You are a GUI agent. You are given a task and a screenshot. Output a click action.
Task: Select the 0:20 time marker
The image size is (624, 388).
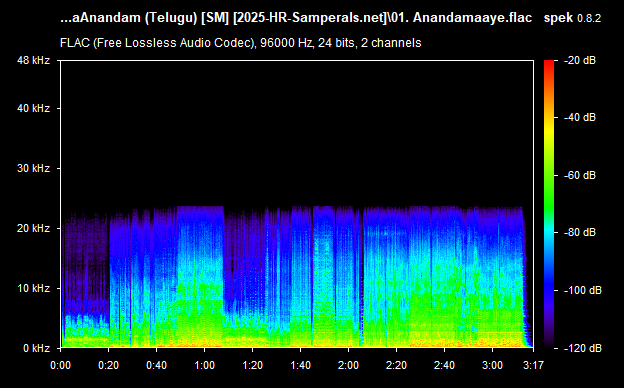pos(109,365)
